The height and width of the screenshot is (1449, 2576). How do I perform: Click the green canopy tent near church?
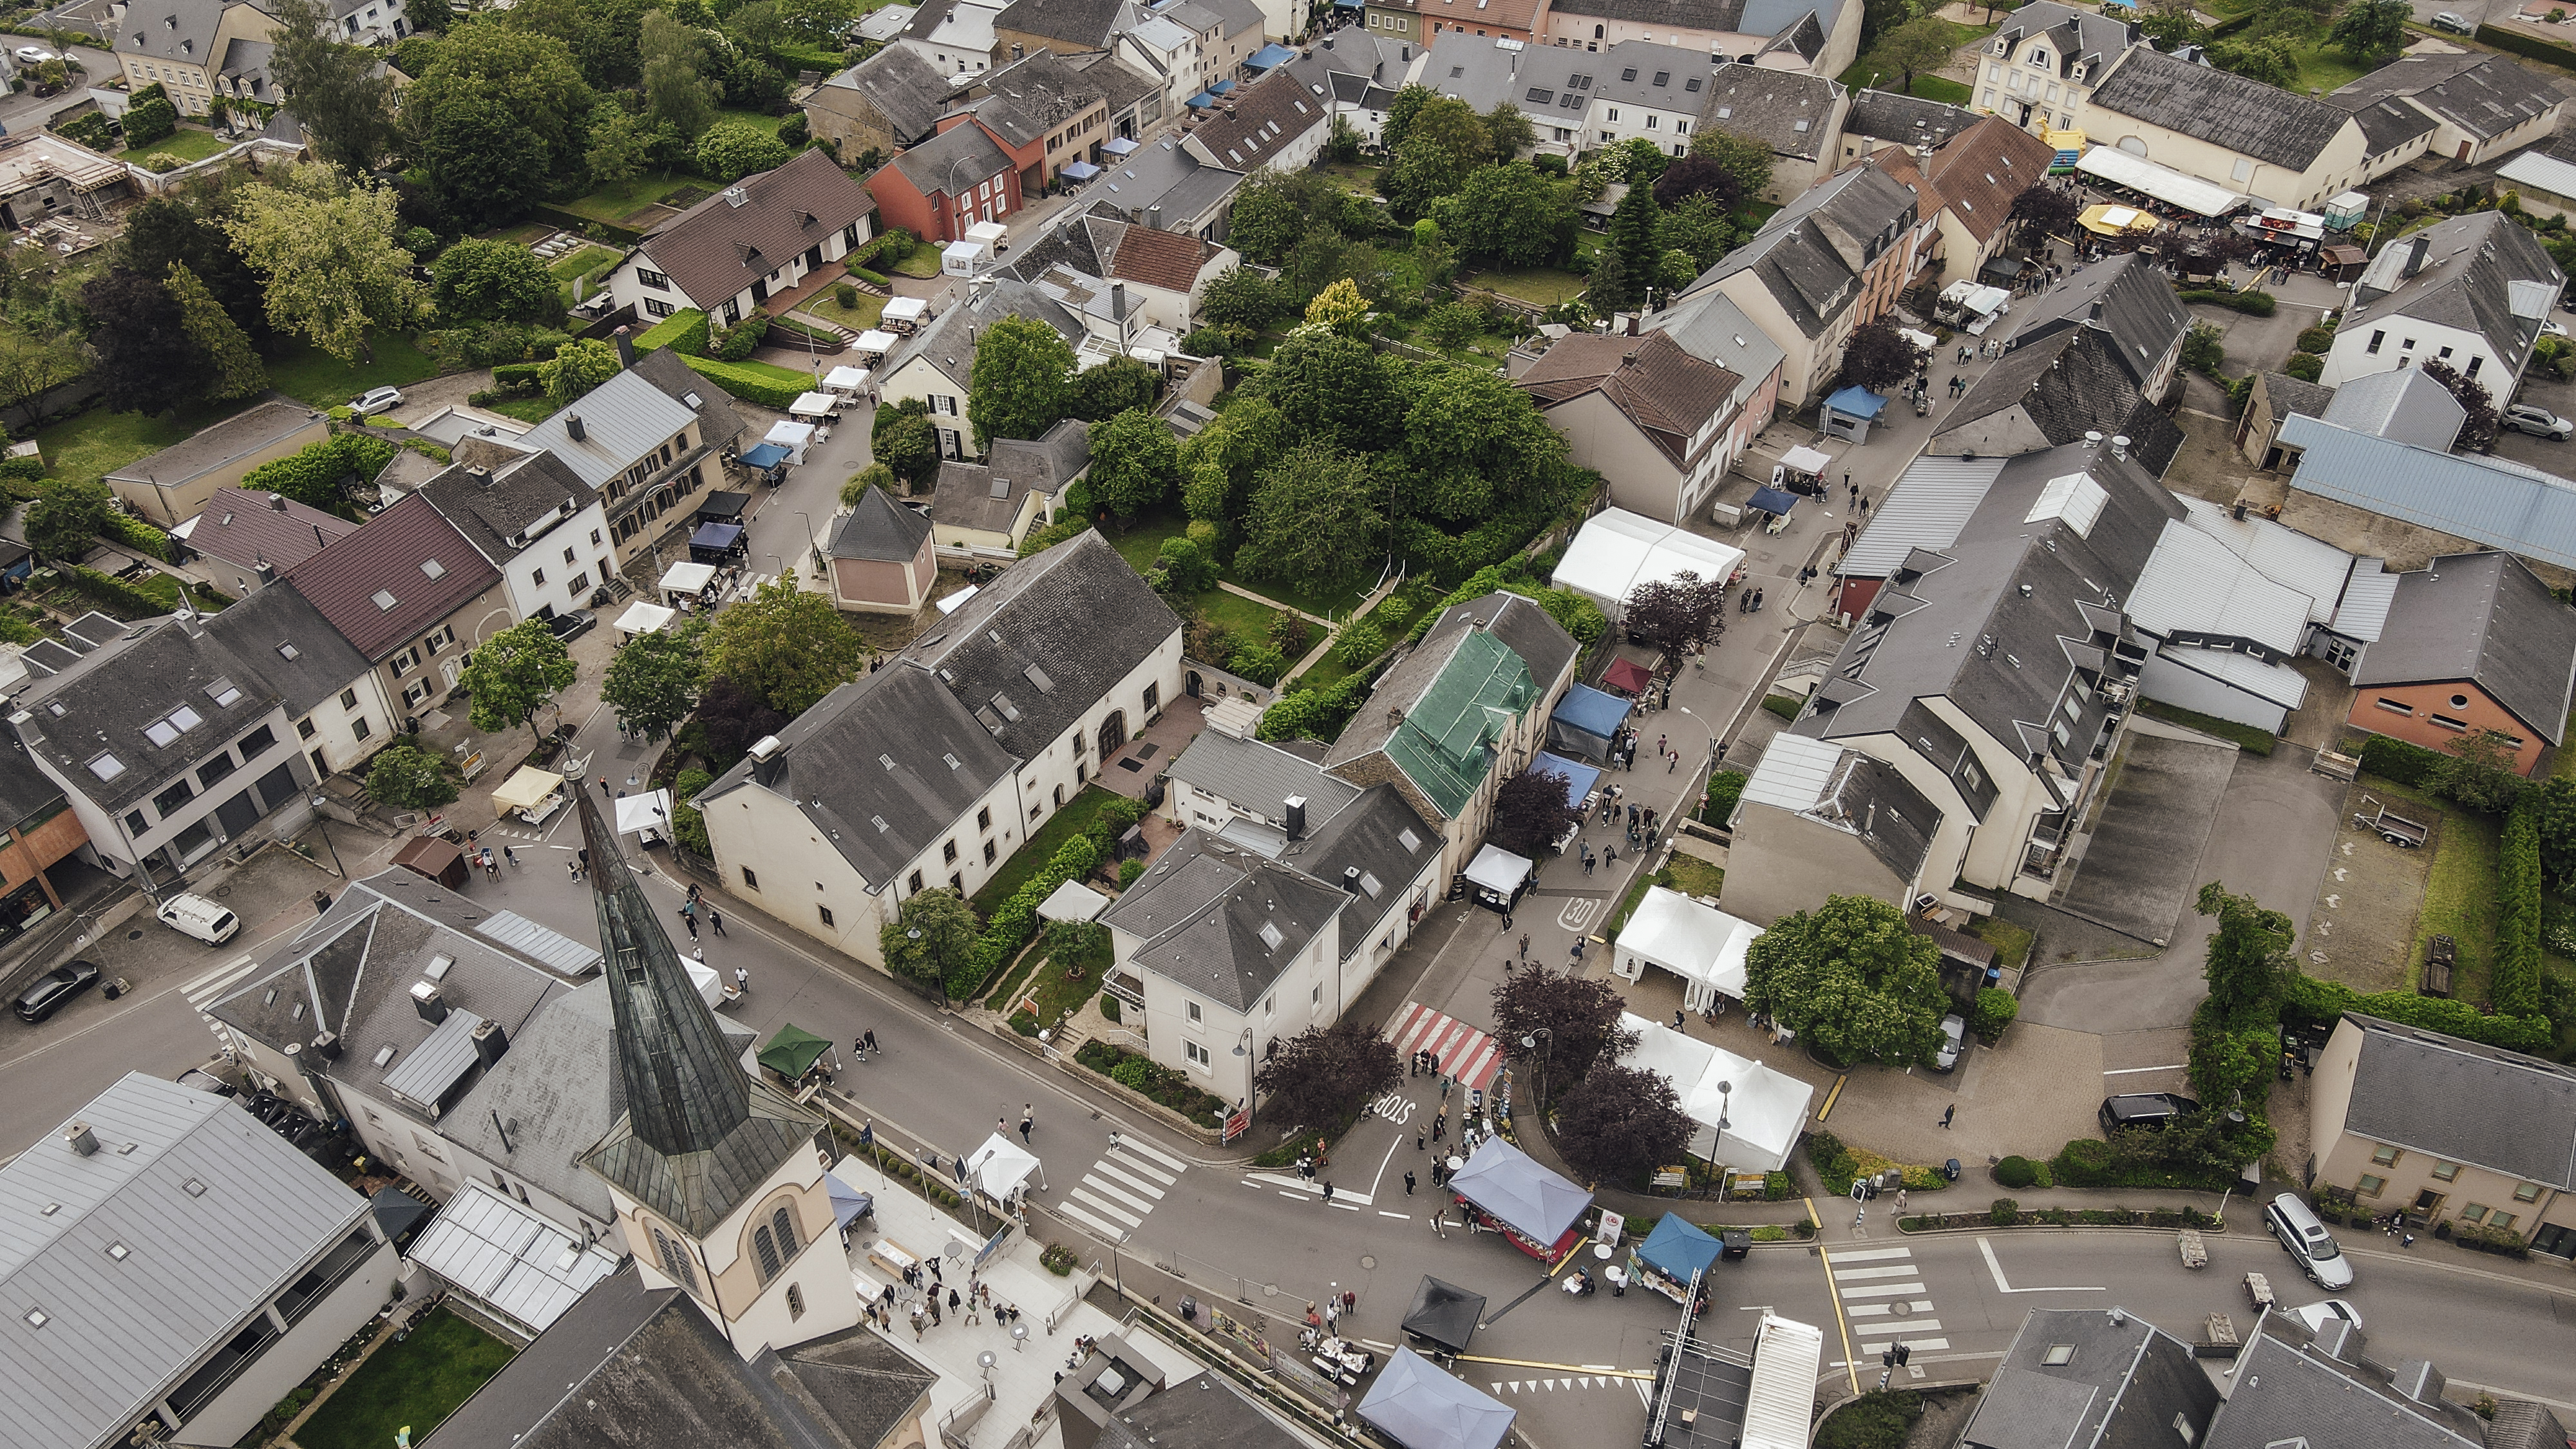[795, 1050]
